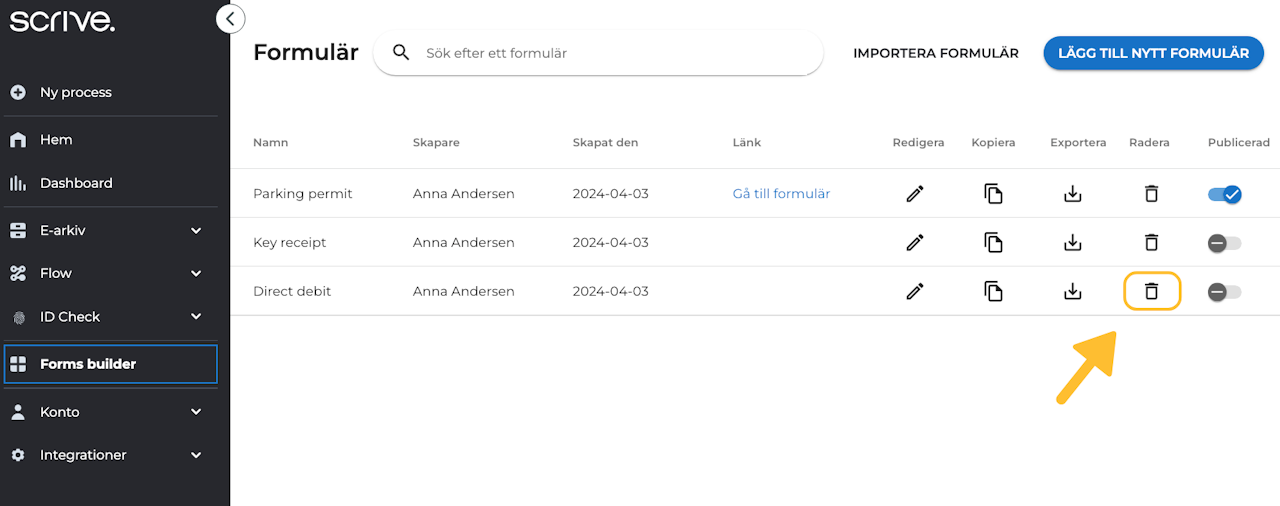Open the Gå till formulär link
This screenshot has width=1280, height=506.
[781, 194]
